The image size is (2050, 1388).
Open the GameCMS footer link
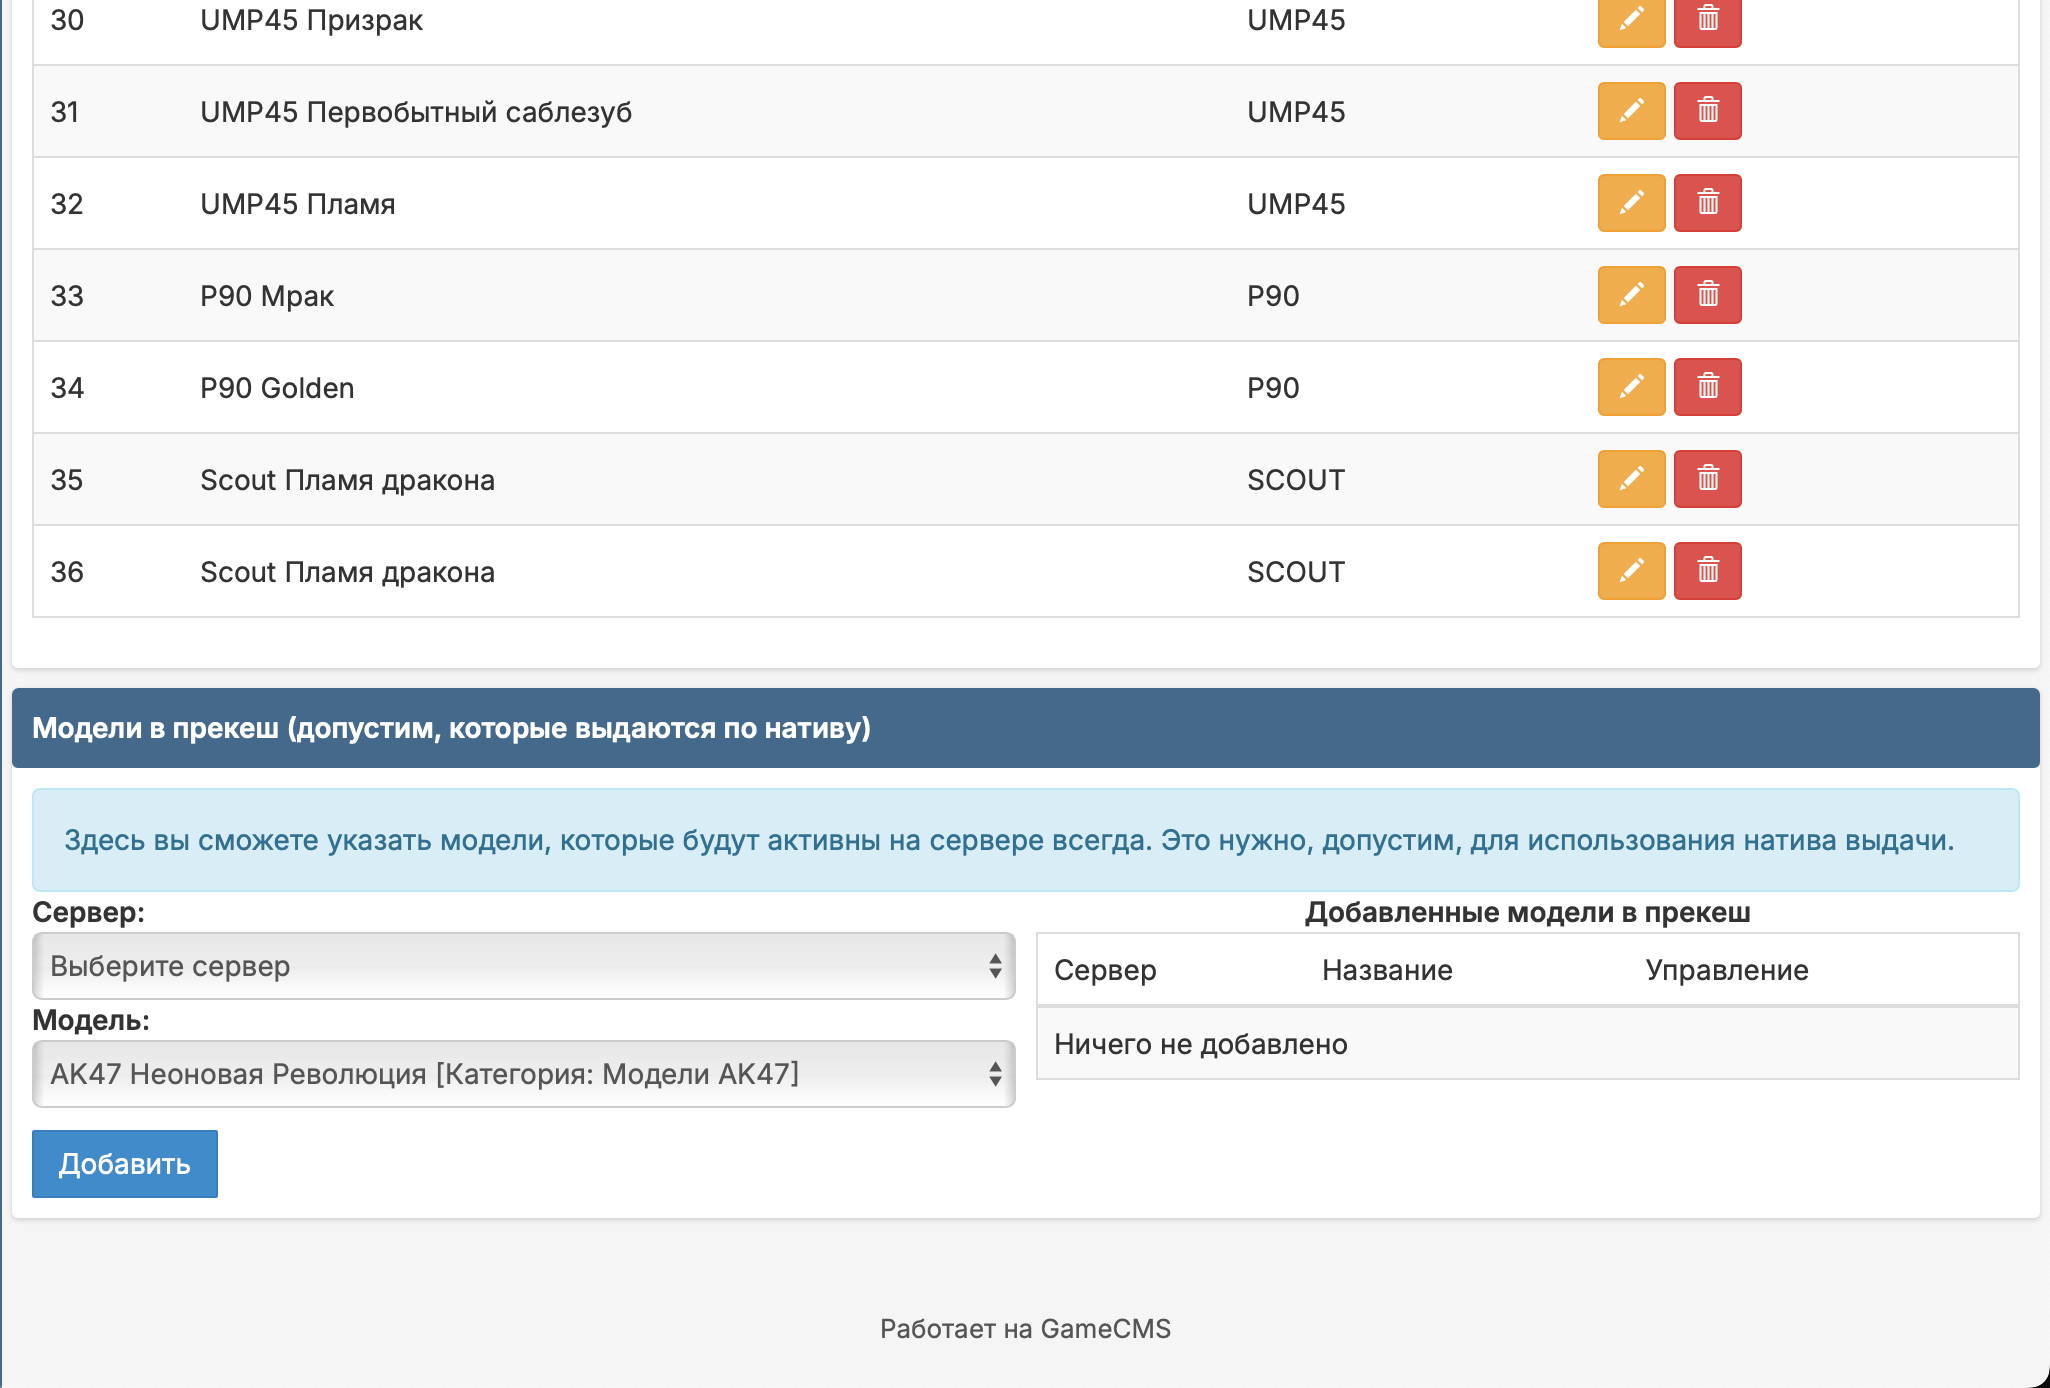click(1104, 1329)
